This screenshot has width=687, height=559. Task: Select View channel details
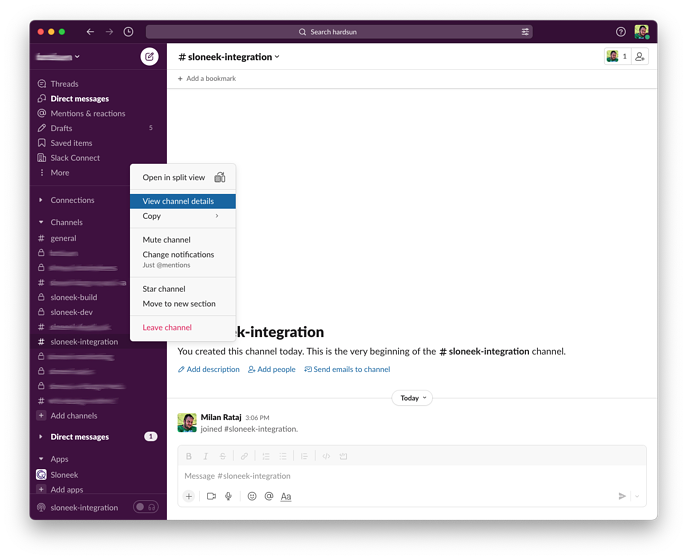click(183, 202)
